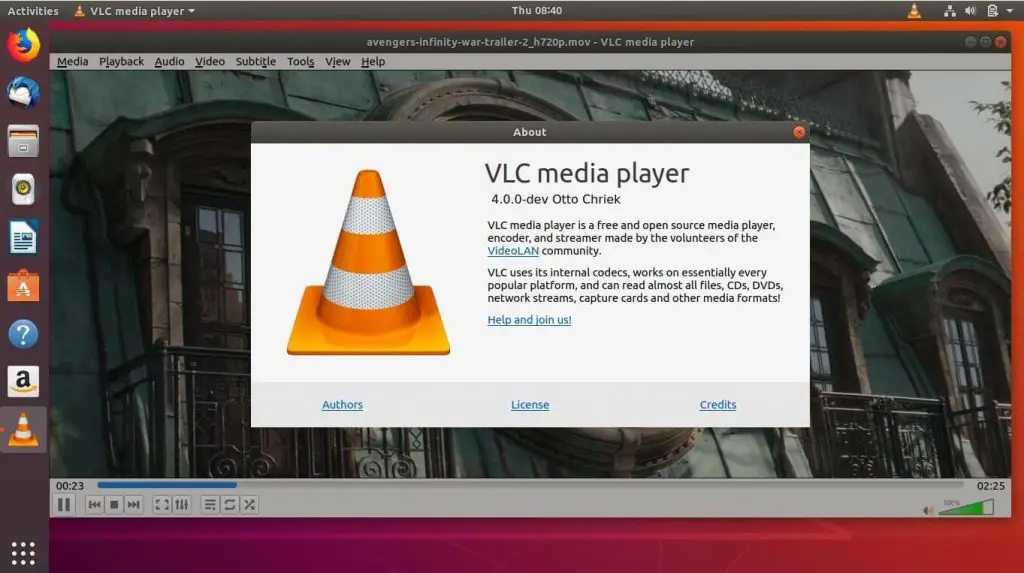Screen dimensions: 1024x573
Task: Minimize the VLC main window
Action: 970,42
